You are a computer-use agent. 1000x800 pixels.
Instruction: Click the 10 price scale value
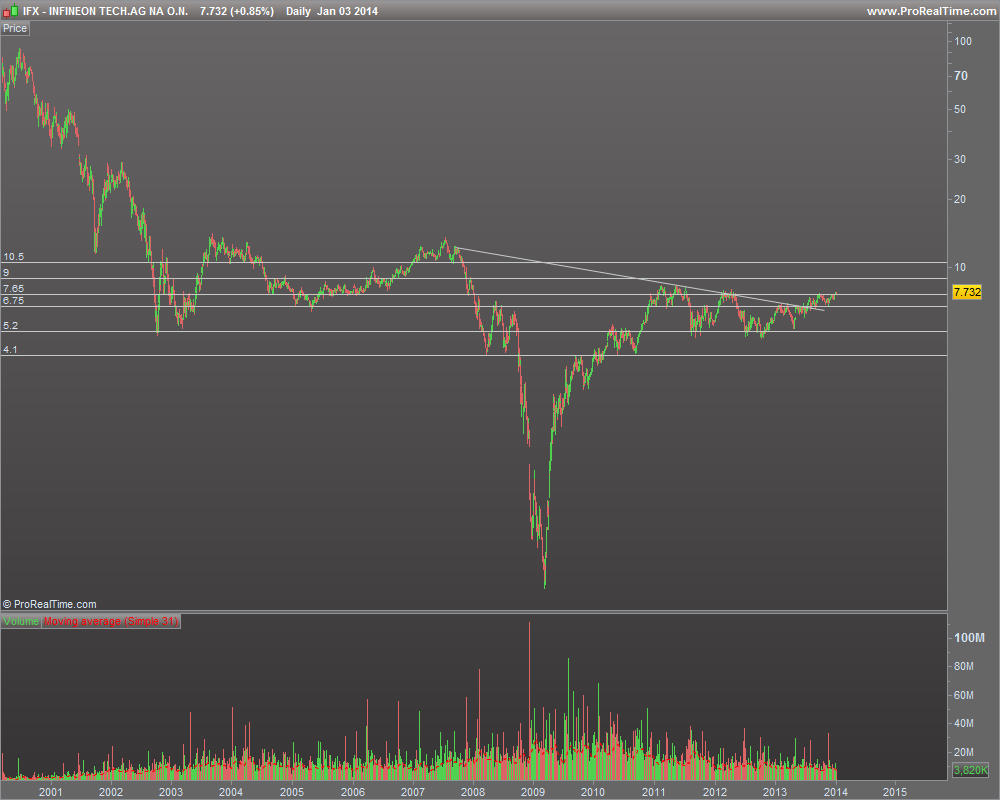960,267
